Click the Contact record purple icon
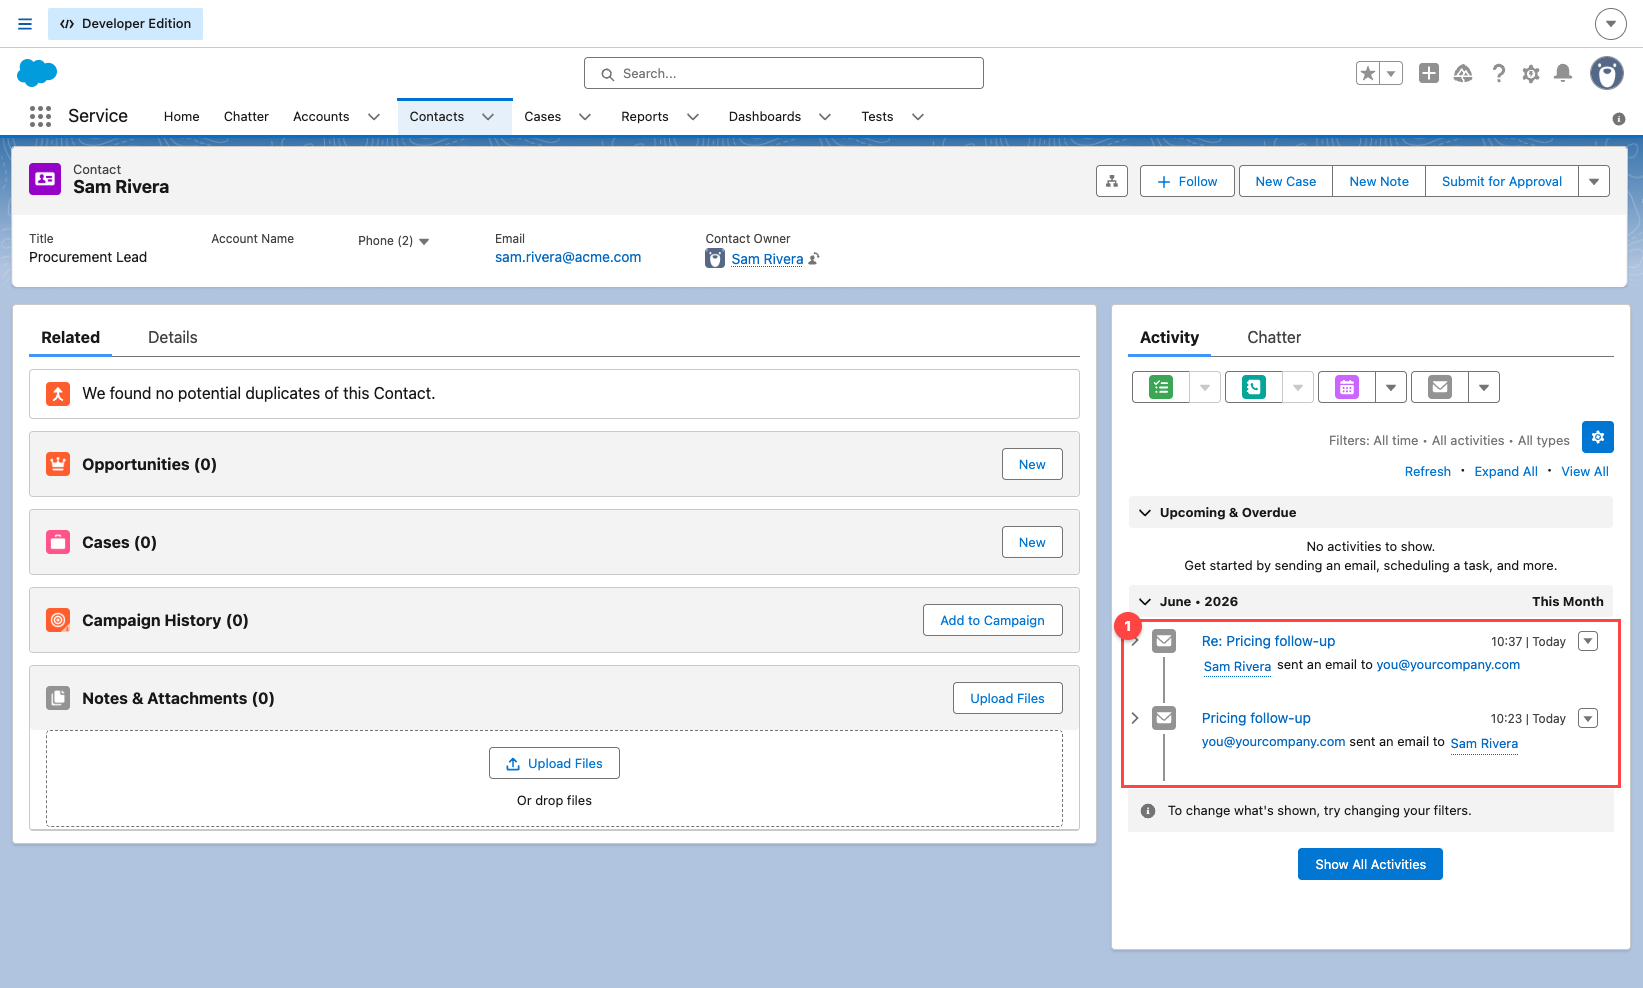 pos(45,179)
